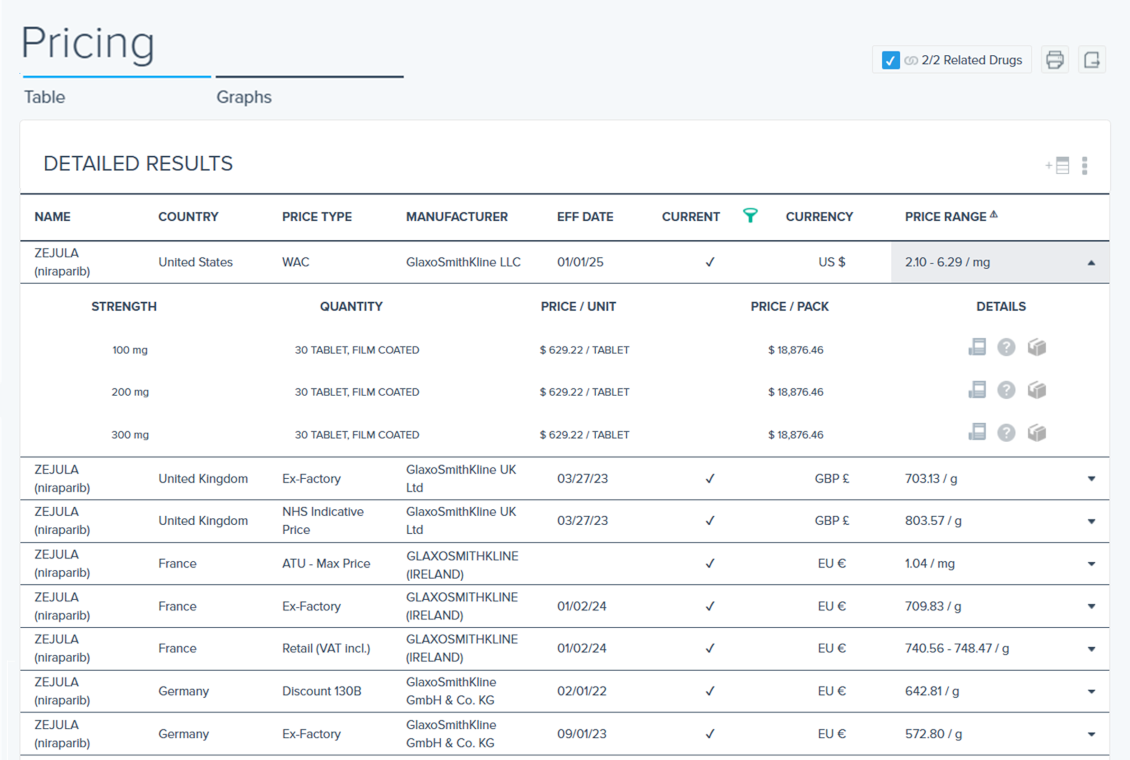This screenshot has height=760, width=1130.
Task: Select the 642.81 / g price cell
Action: (932, 691)
